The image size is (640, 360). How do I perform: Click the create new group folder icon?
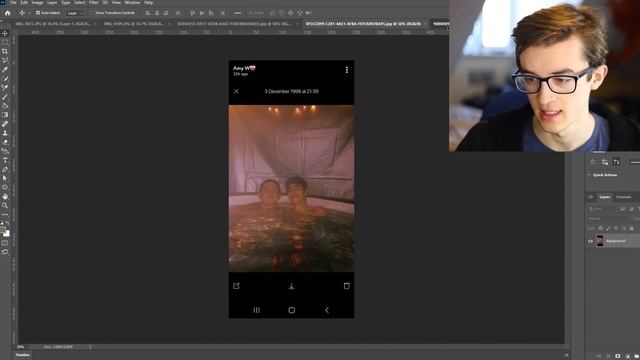tap(637, 356)
